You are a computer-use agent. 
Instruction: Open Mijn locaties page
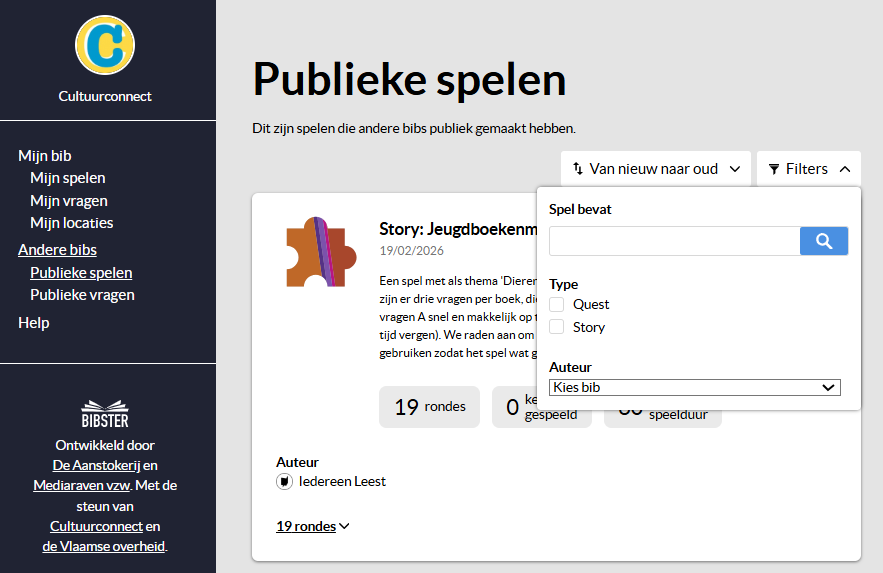click(x=72, y=223)
